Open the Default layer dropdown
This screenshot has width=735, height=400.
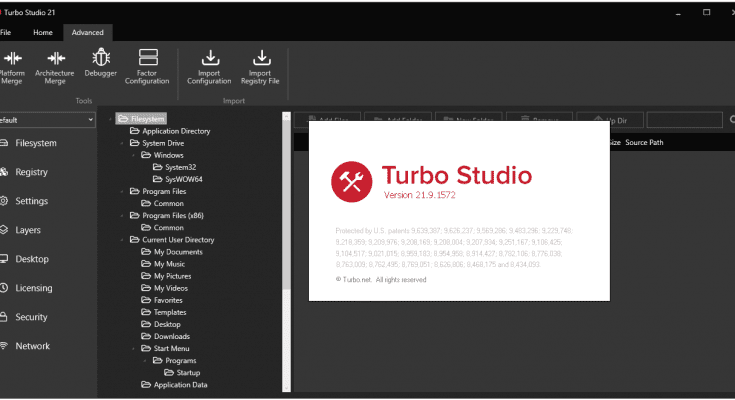[x=47, y=120]
